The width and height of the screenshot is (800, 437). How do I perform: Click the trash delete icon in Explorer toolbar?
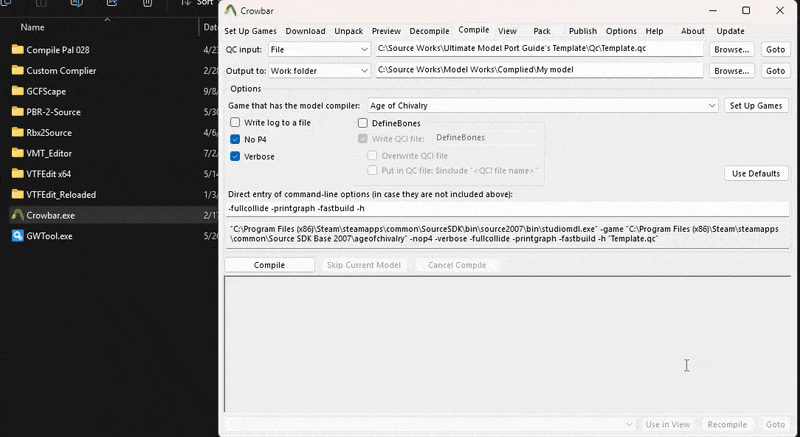click(148, 4)
